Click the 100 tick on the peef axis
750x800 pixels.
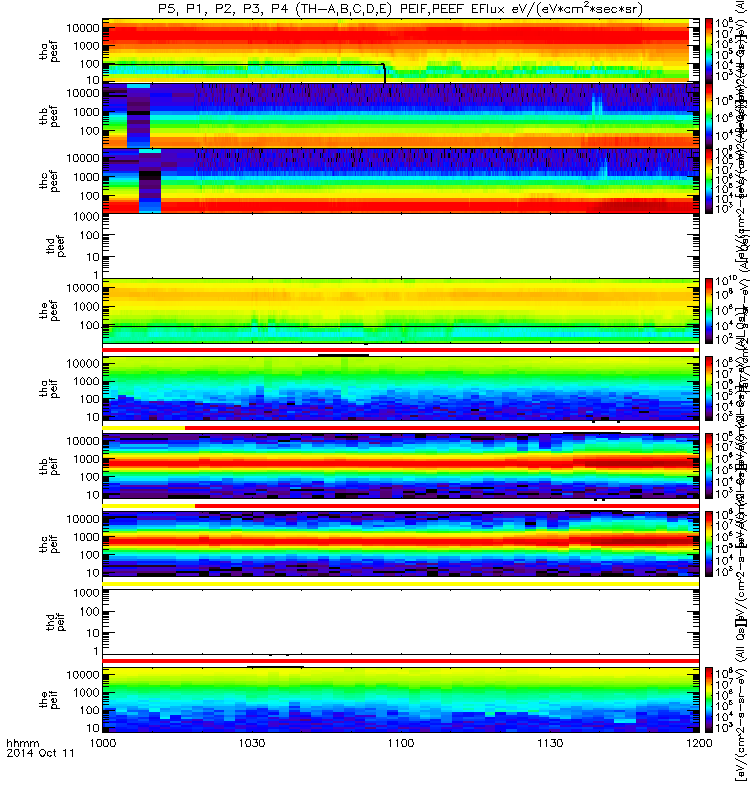coord(90,326)
